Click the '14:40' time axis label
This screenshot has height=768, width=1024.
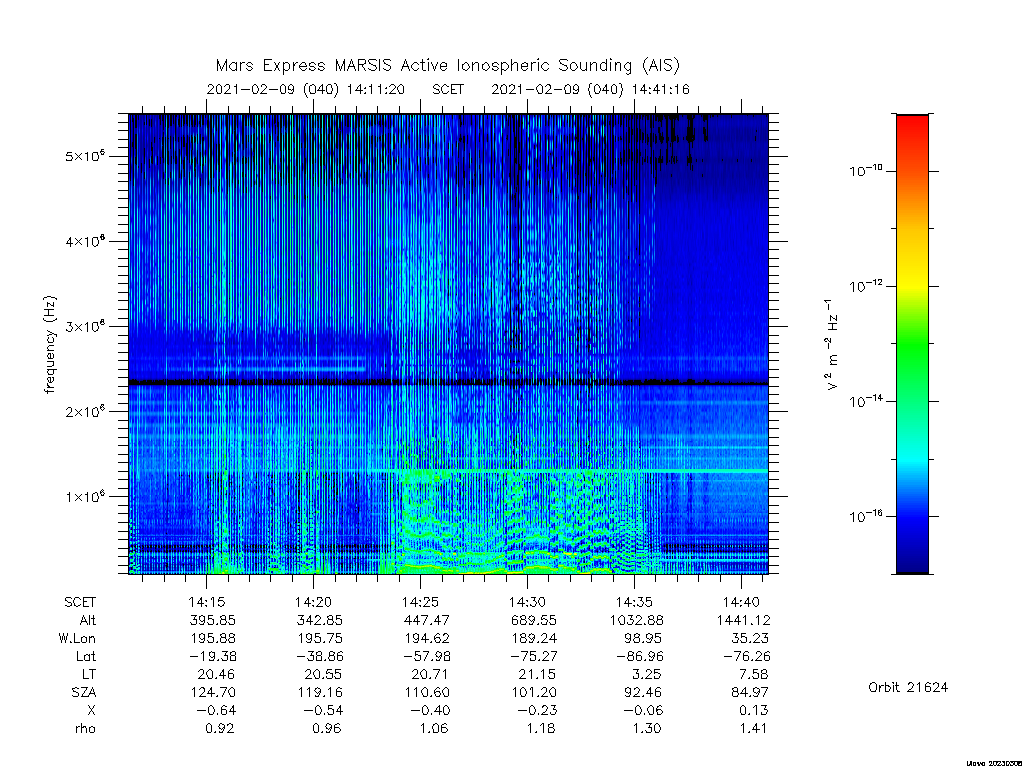coord(741,602)
